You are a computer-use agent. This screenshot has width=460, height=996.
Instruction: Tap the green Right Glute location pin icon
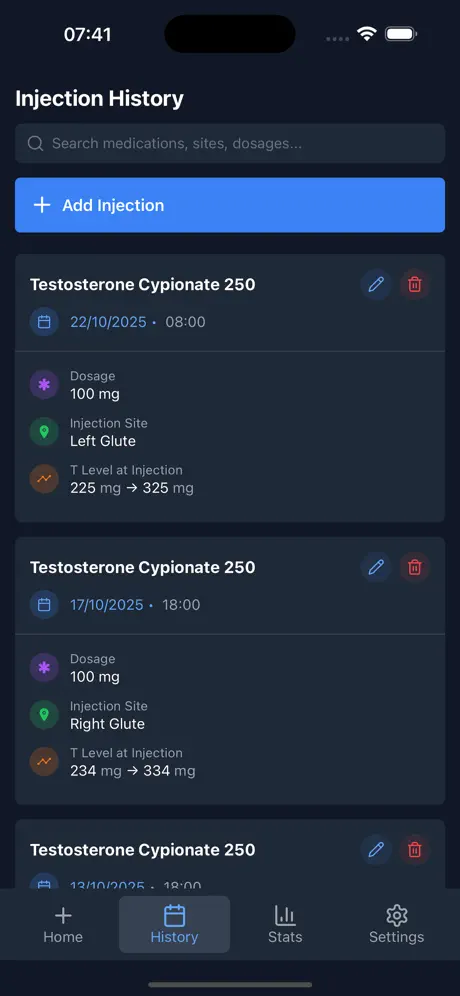[x=44, y=715]
